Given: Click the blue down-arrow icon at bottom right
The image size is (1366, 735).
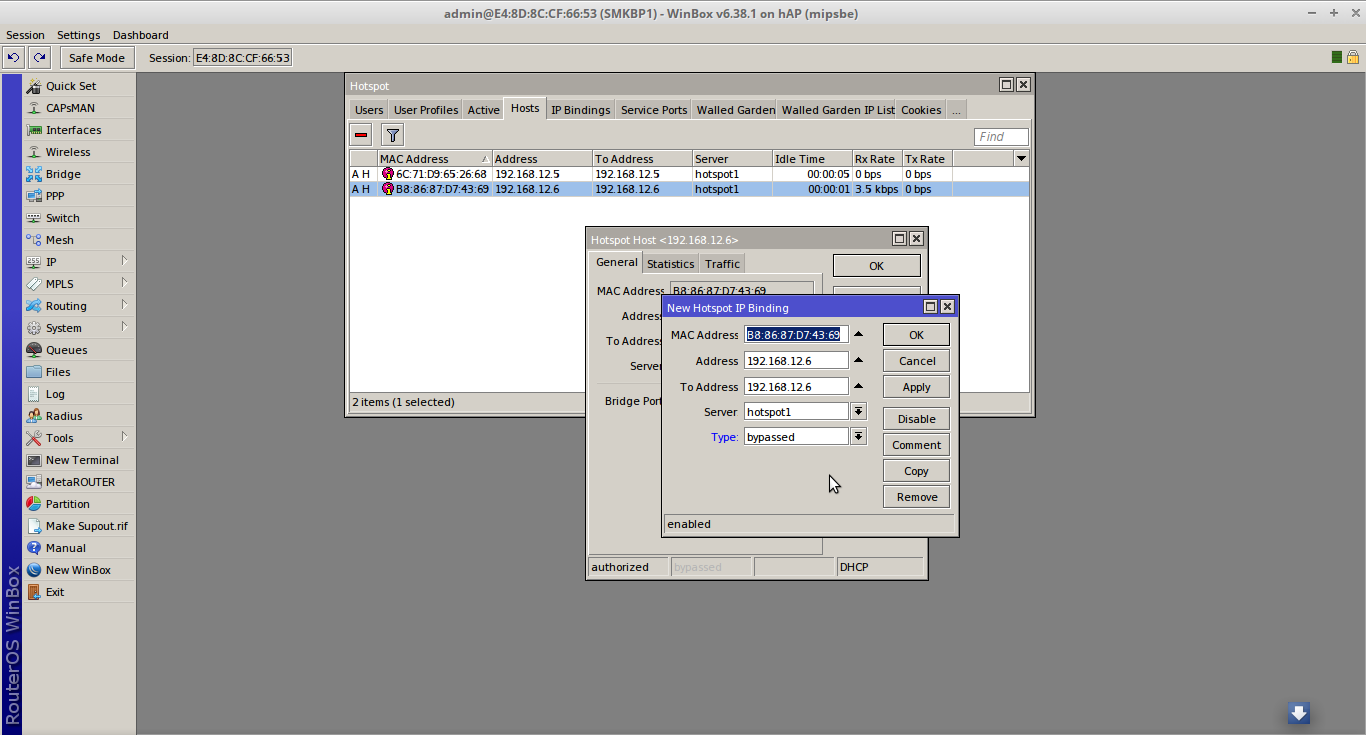Looking at the screenshot, I should [x=1298, y=713].
